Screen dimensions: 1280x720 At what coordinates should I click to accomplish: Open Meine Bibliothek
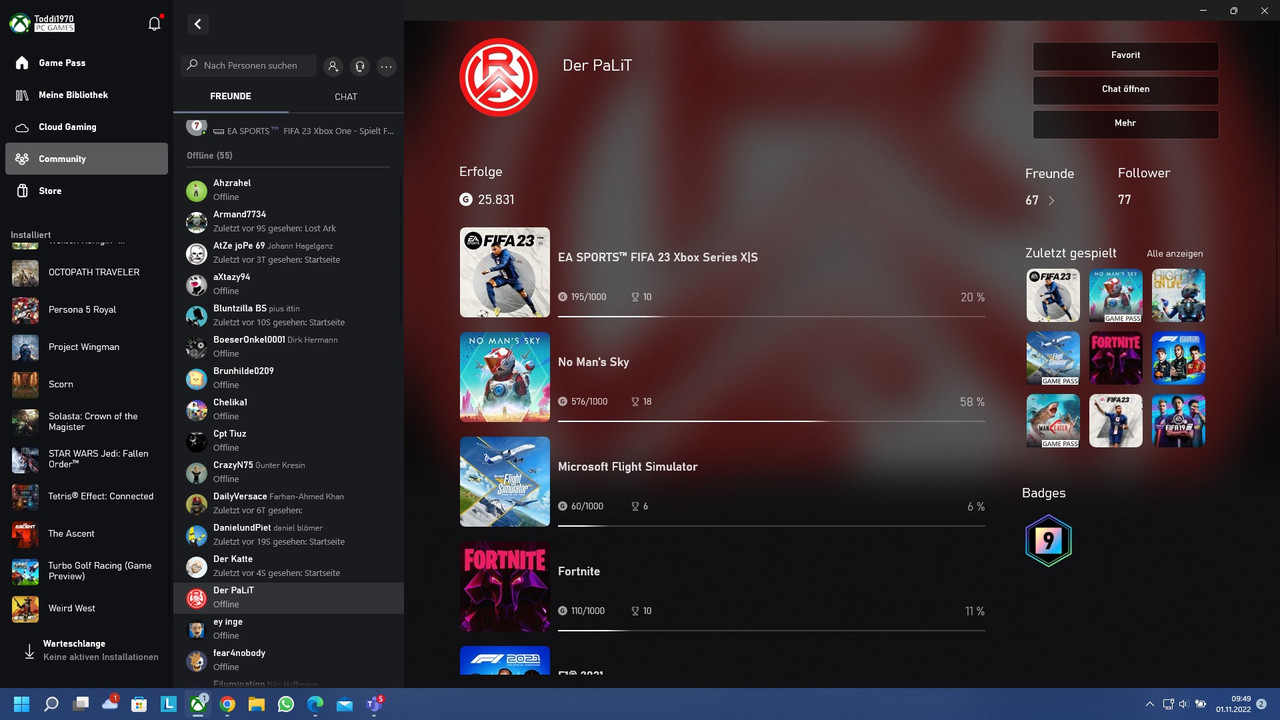[87, 95]
